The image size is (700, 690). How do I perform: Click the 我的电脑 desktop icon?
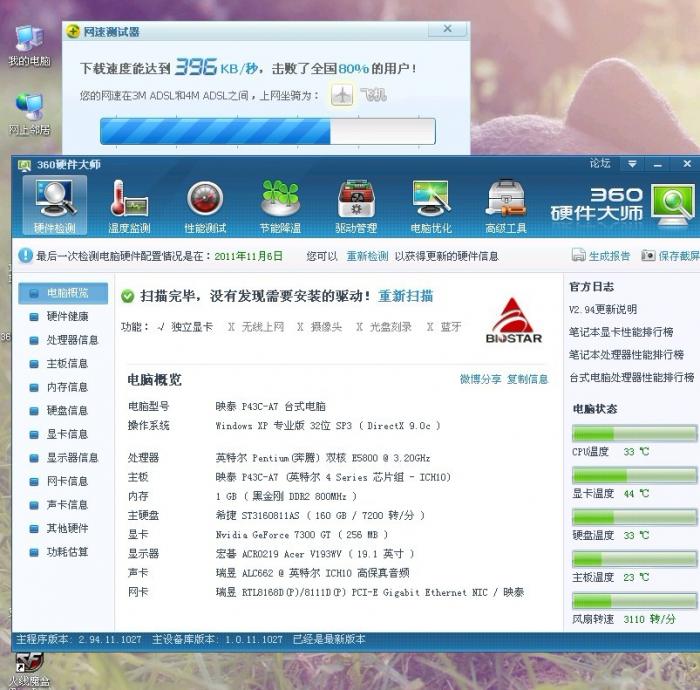29,45
